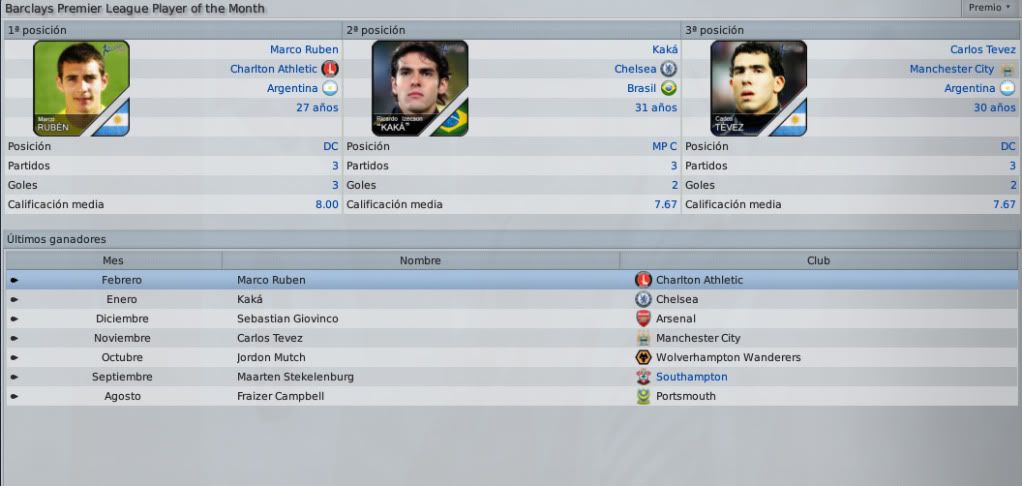
Task: Sort winners by the Nombre column header
Action: click(x=420, y=261)
